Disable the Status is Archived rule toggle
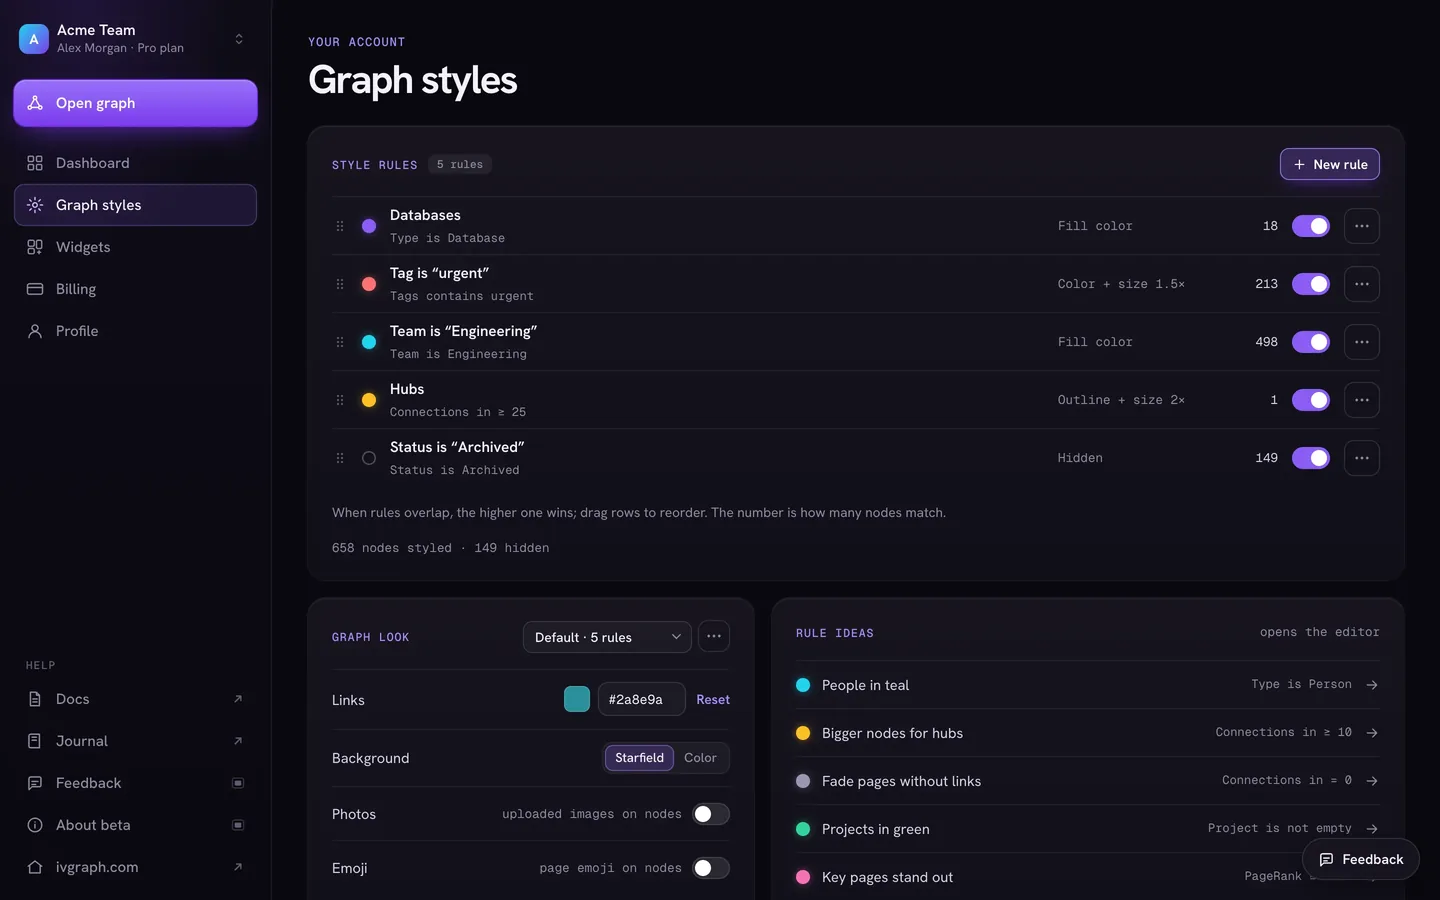The height and width of the screenshot is (900, 1440). 1311,458
